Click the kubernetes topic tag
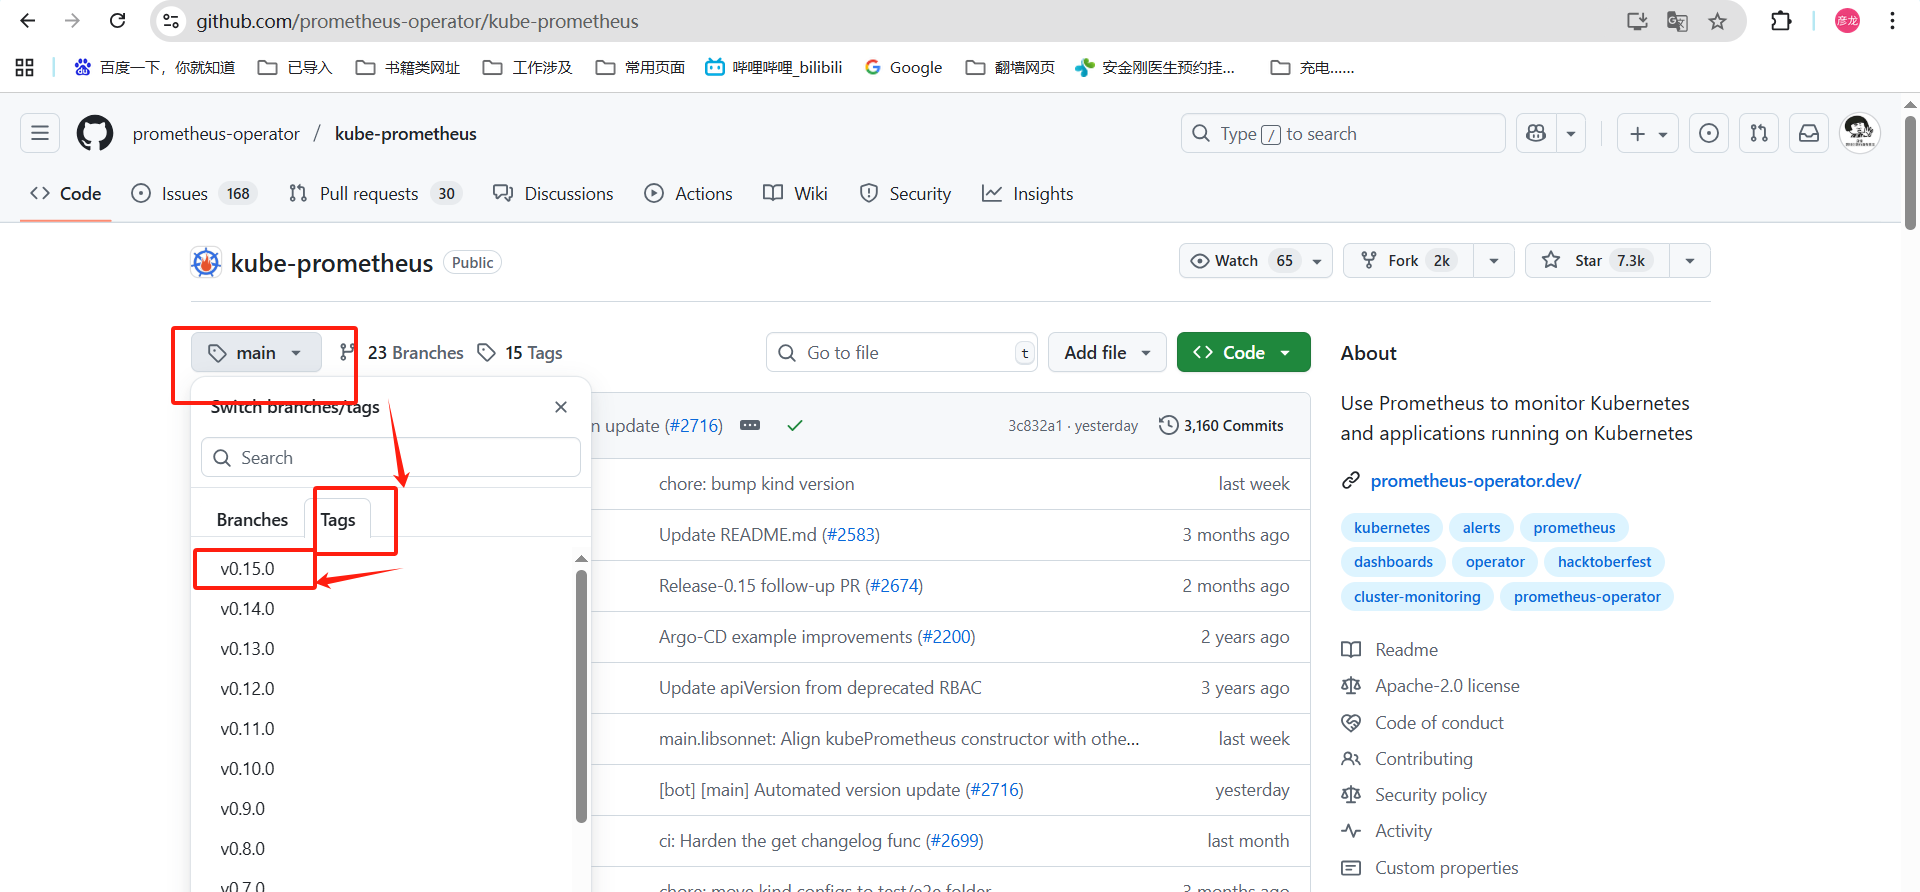1920x892 pixels. tap(1391, 528)
